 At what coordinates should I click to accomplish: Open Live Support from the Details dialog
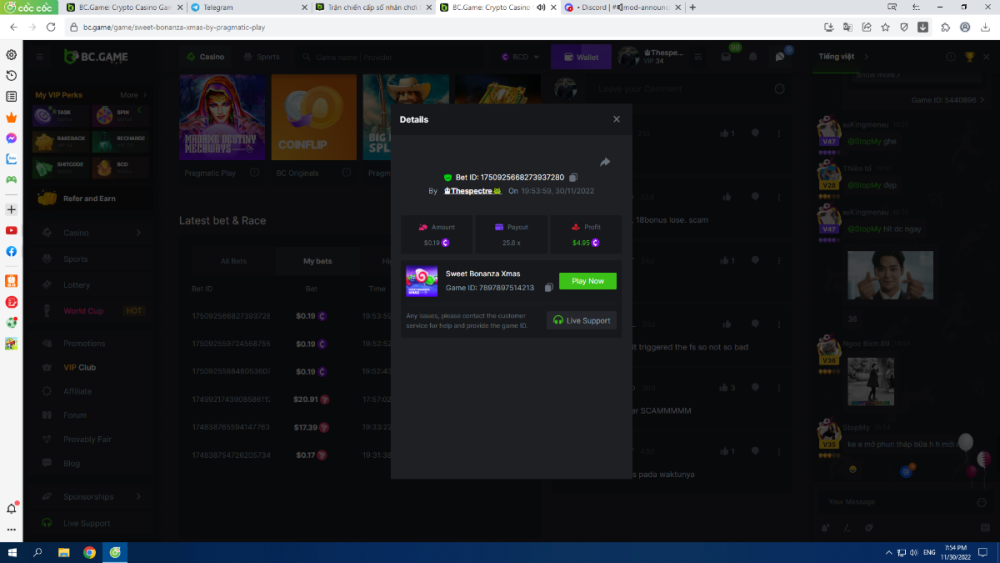[582, 320]
